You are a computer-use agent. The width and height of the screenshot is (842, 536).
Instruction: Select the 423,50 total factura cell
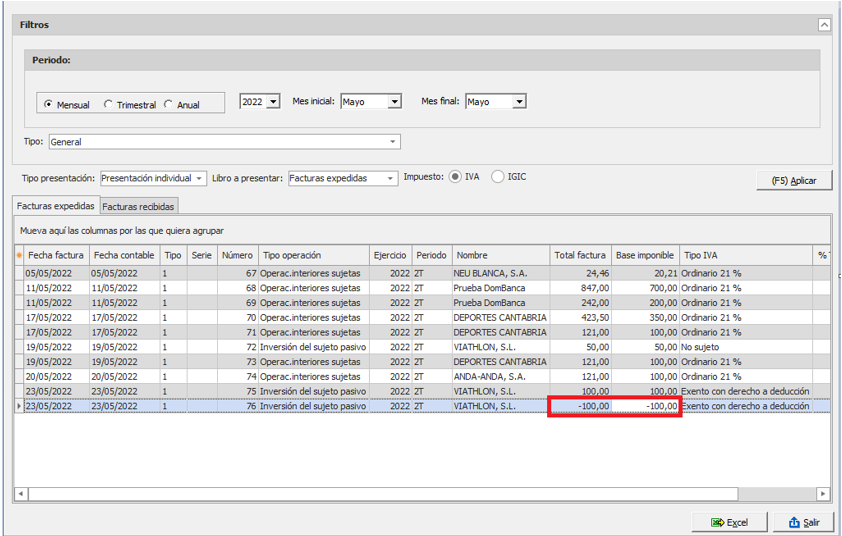(x=580, y=317)
